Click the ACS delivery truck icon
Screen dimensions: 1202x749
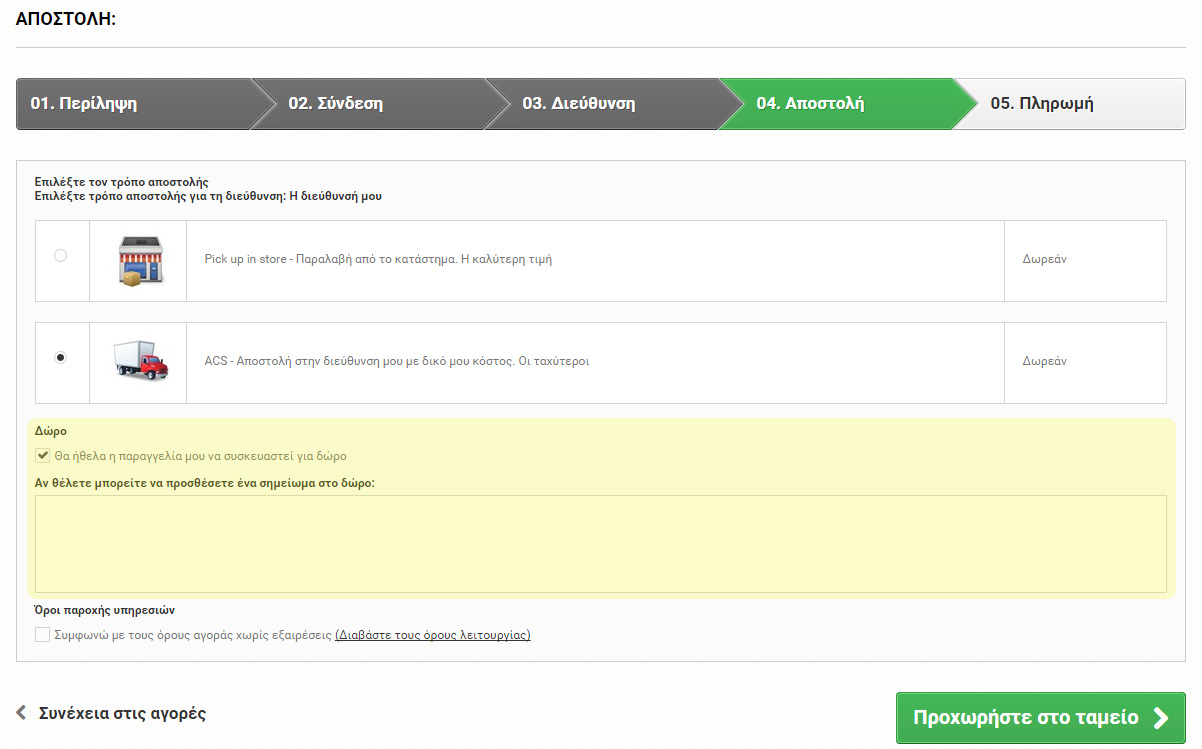139,360
